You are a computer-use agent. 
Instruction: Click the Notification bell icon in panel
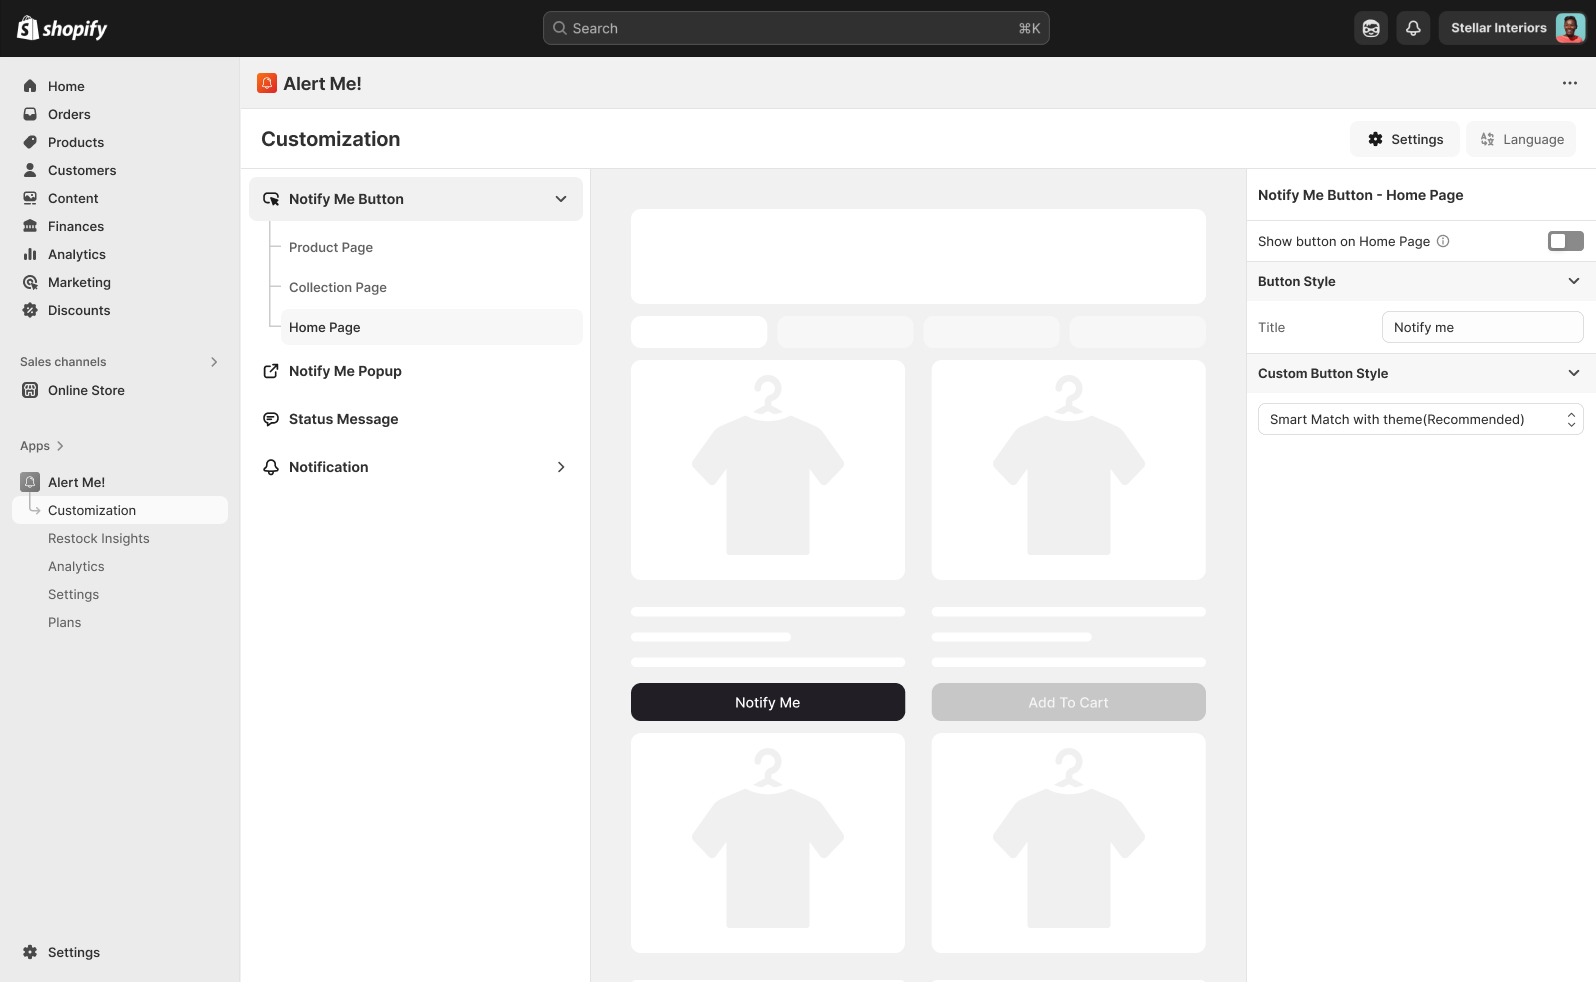pyautogui.click(x=271, y=467)
